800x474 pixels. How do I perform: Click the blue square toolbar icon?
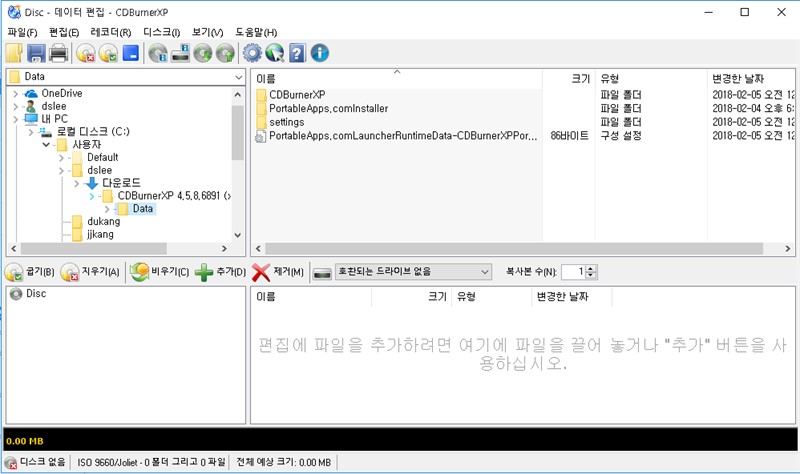pos(131,53)
